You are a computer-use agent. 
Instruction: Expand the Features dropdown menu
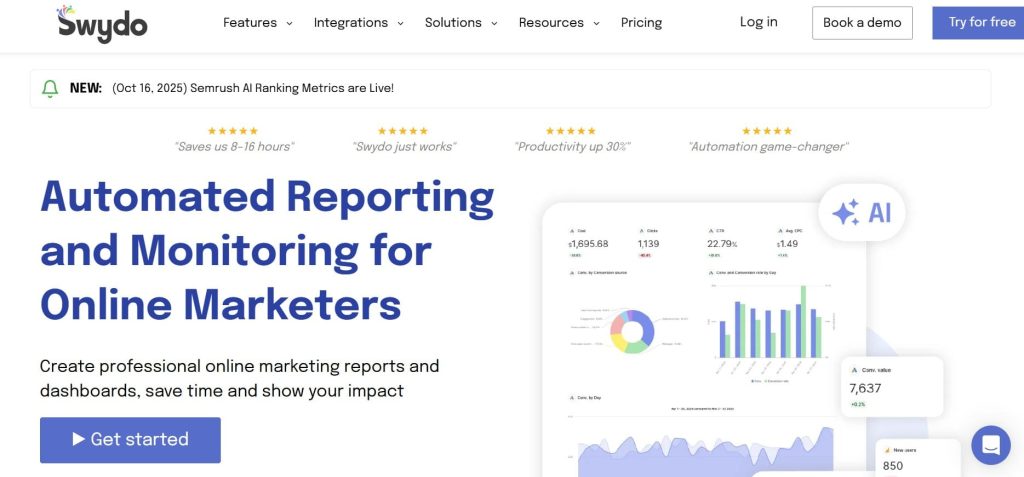257,23
